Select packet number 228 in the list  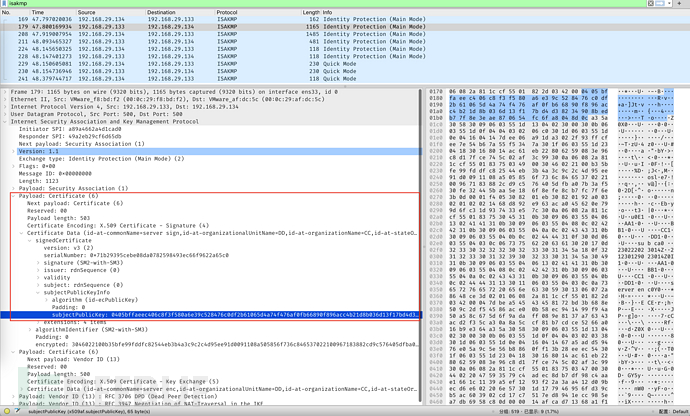pyautogui.click(x=345, y=56)
